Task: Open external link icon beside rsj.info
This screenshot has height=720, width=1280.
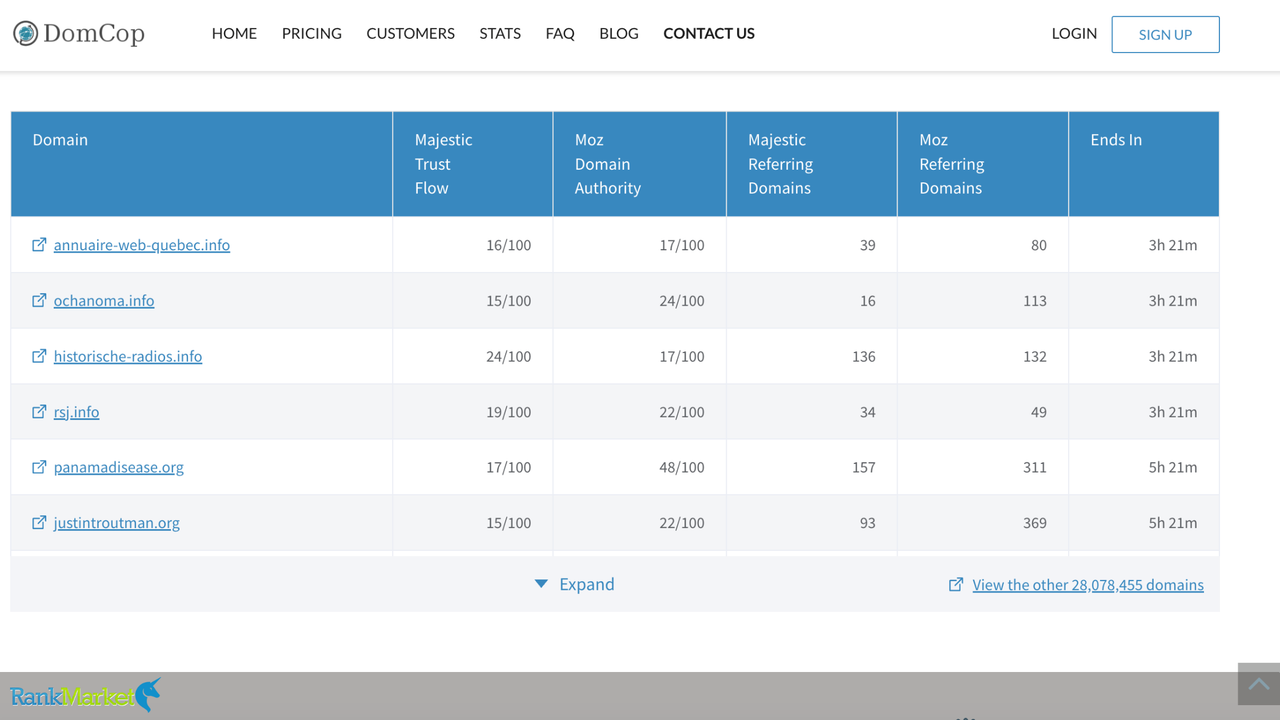Action: click(x=39, y=411)
